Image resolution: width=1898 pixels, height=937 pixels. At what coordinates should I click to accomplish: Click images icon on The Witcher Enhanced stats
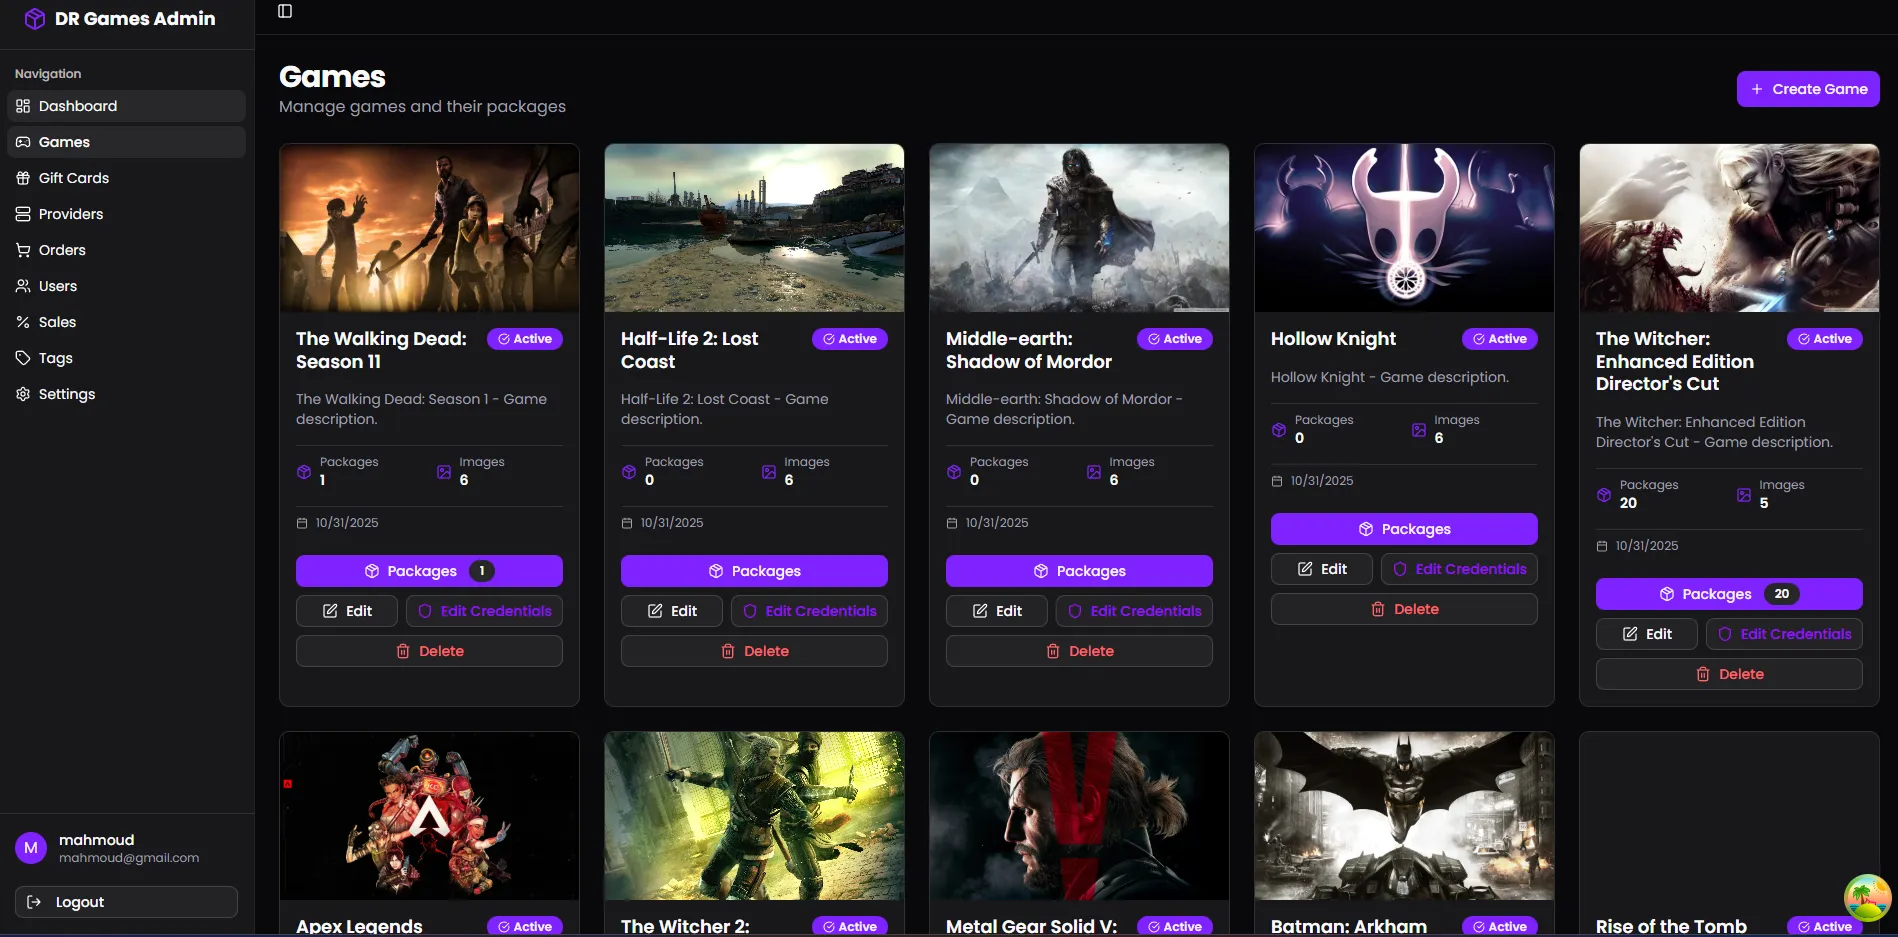1744,495
